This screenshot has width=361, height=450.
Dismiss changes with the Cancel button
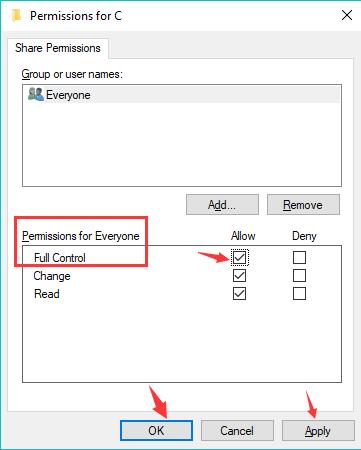pos(237,430)
